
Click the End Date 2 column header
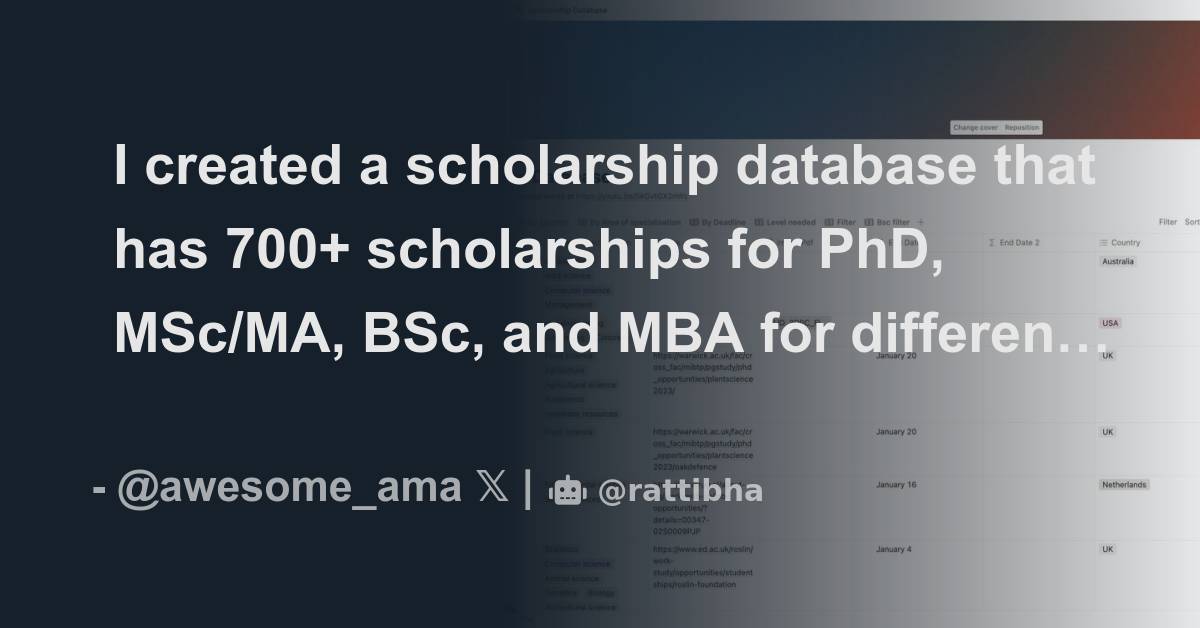[x=1020, y=242]
